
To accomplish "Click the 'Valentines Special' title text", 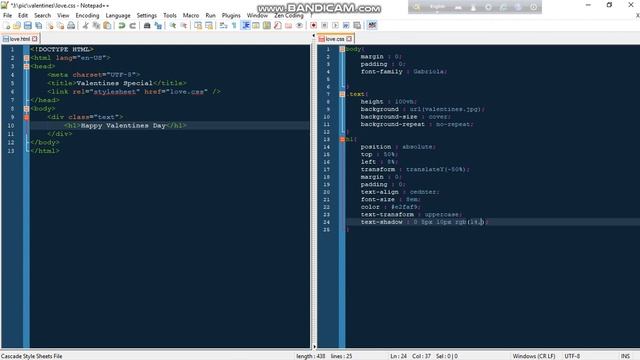I will (115, 83).
